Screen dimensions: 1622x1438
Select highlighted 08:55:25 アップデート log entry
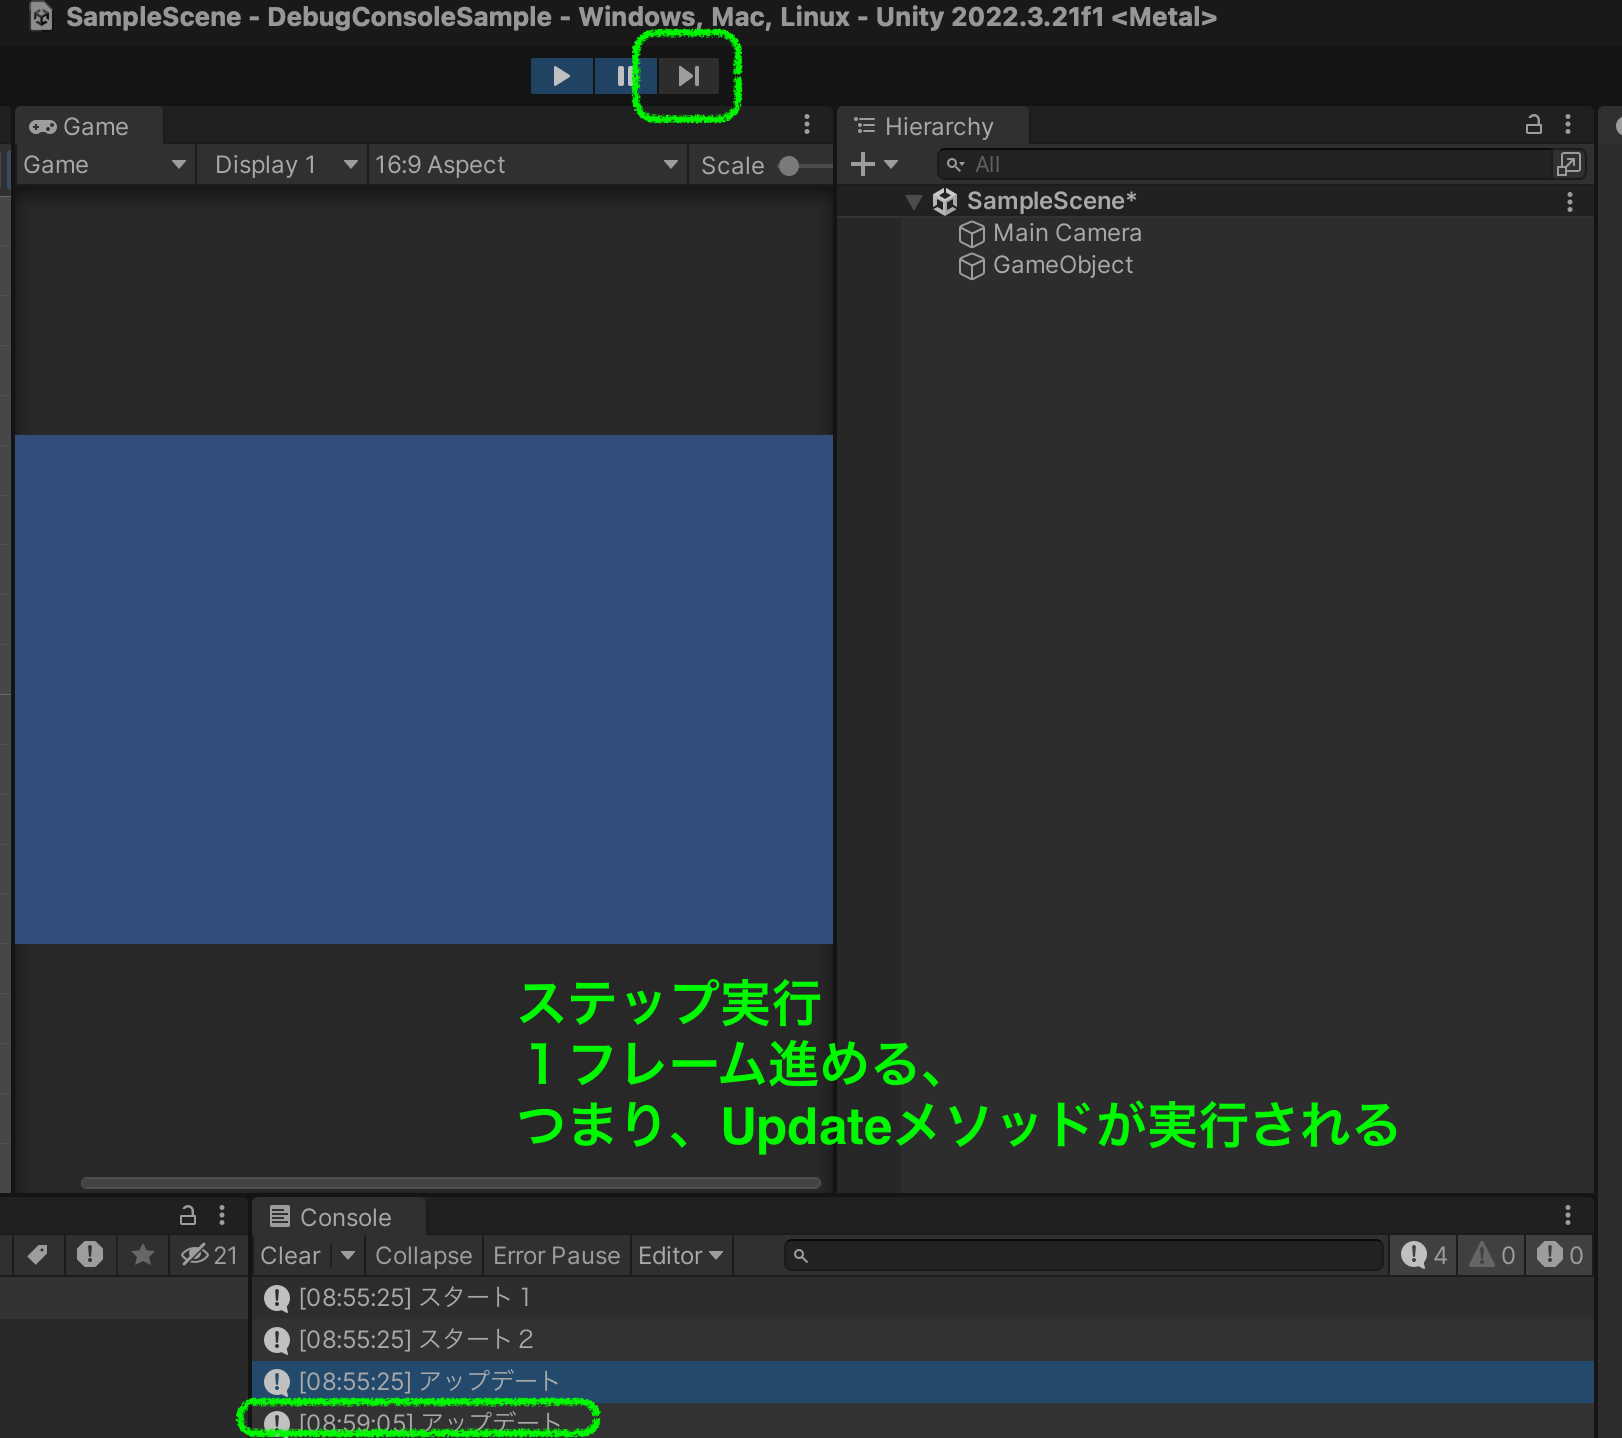[x=922, y=1381]
